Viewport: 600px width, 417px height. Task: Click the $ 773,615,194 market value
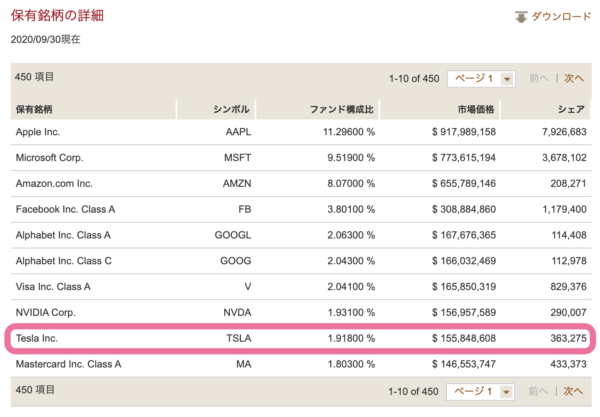click(464, 158)
